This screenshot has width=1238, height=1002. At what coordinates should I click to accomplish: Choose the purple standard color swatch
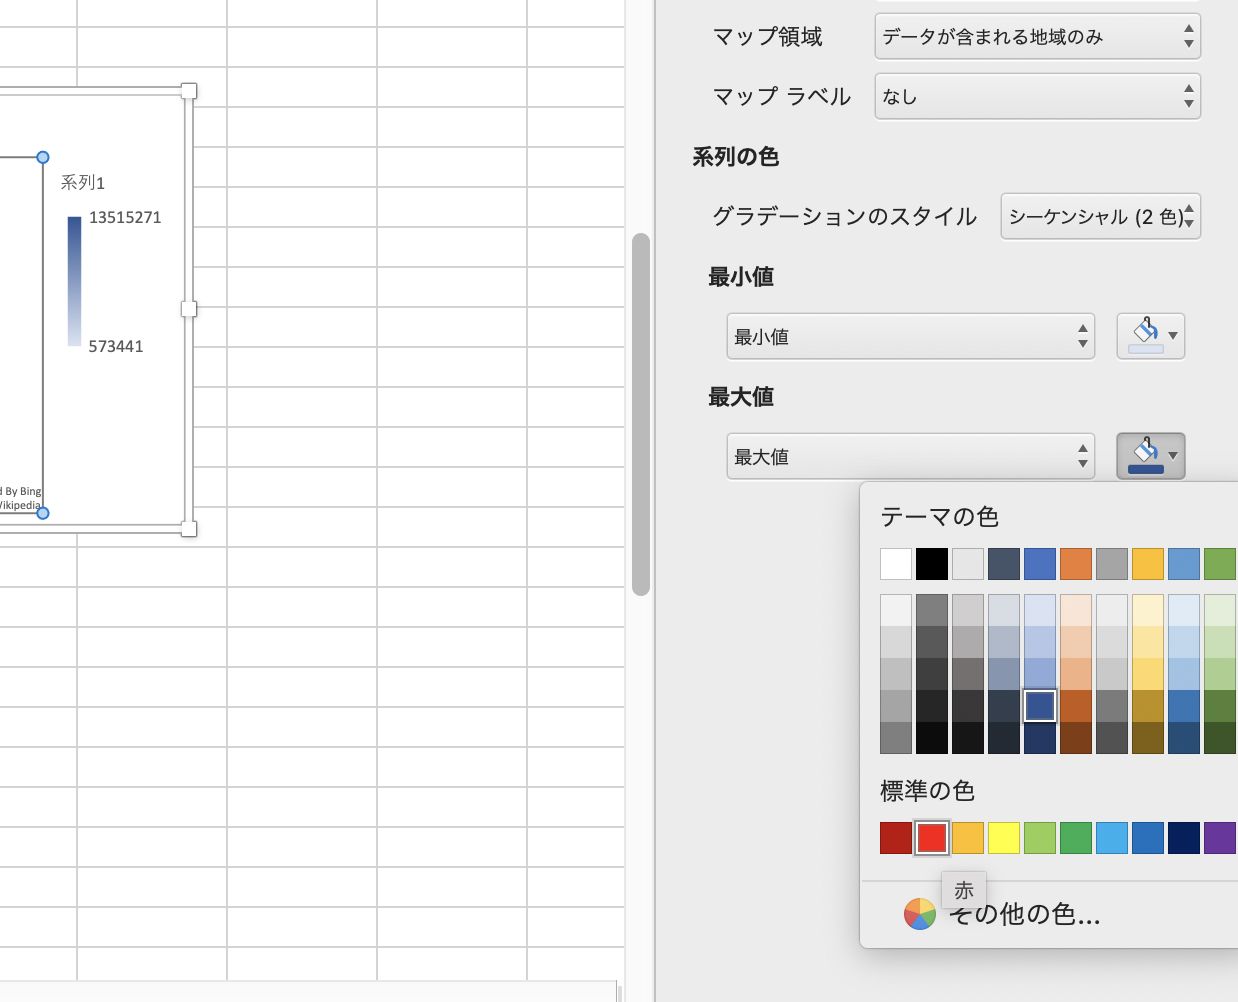click(x=1220, y=838)
